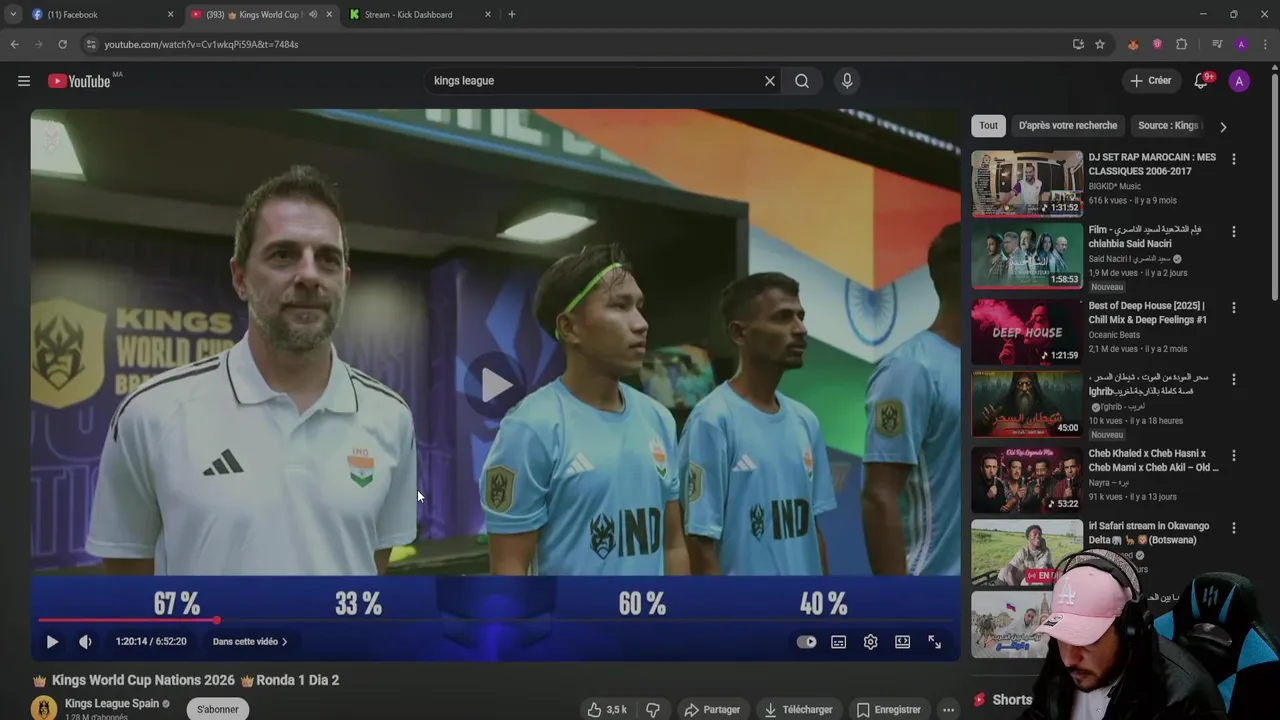Save the video via Enregistrer
This screenshot has width=1280, height=720.
(888, 709)
